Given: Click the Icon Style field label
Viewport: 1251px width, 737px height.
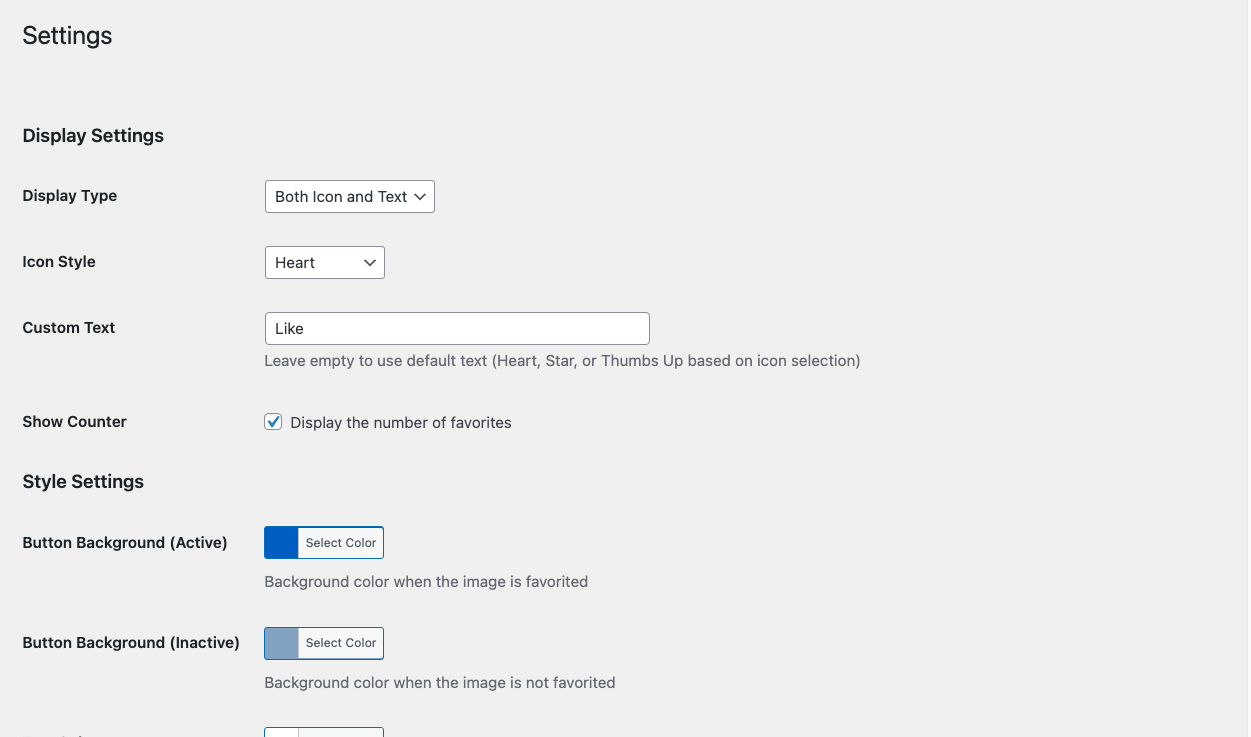Looking at the screenshot, I should tap(59, 262).
